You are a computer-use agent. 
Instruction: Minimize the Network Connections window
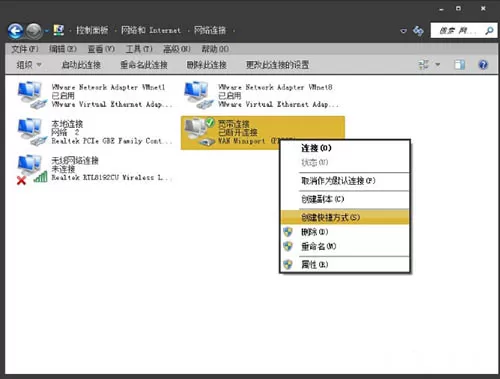(x=441, y=9)
